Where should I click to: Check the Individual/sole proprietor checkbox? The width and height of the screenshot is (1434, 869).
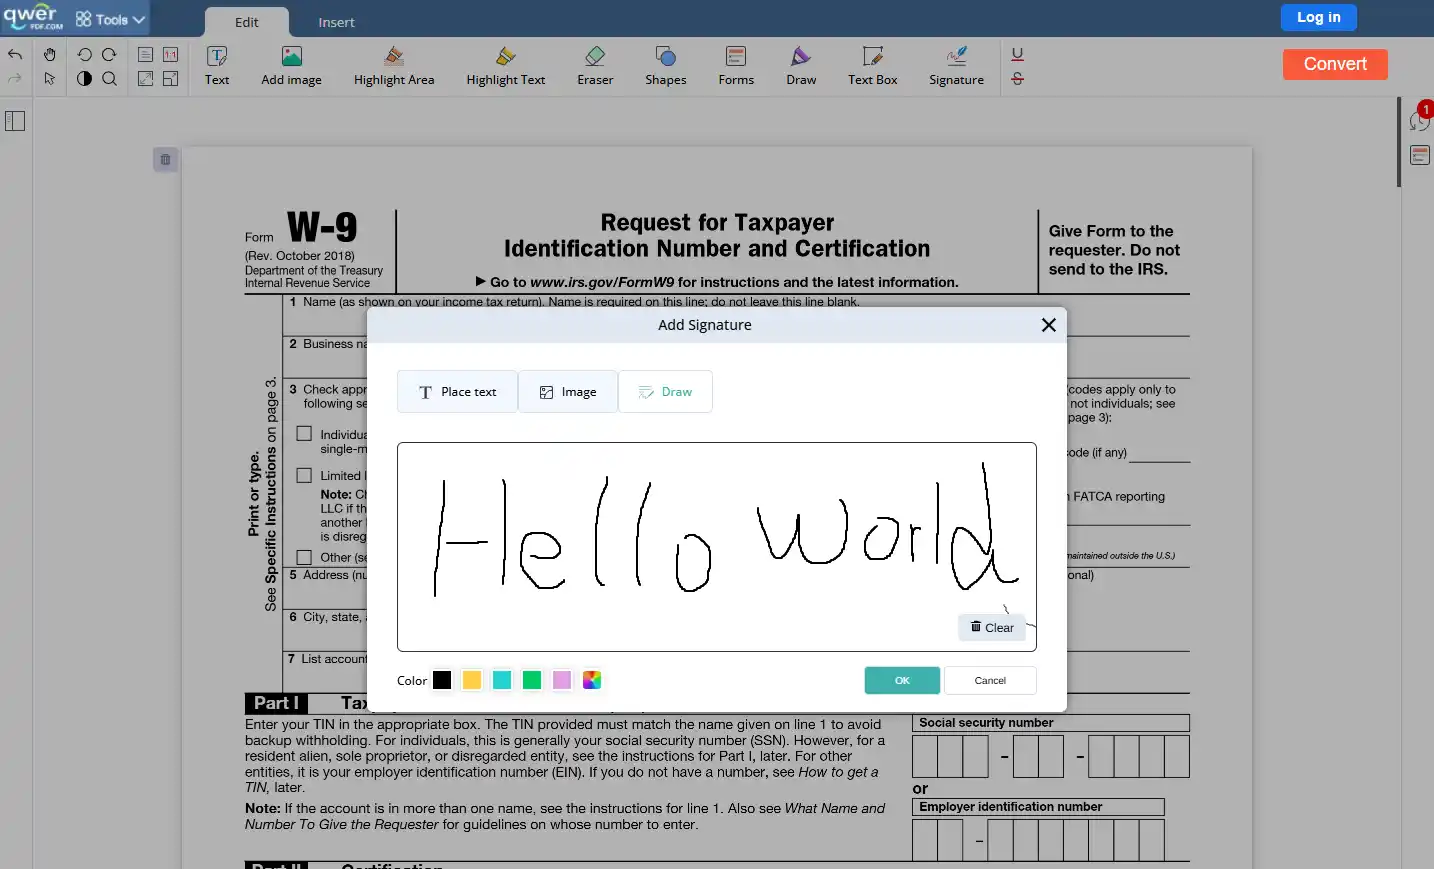coord(304,434)
